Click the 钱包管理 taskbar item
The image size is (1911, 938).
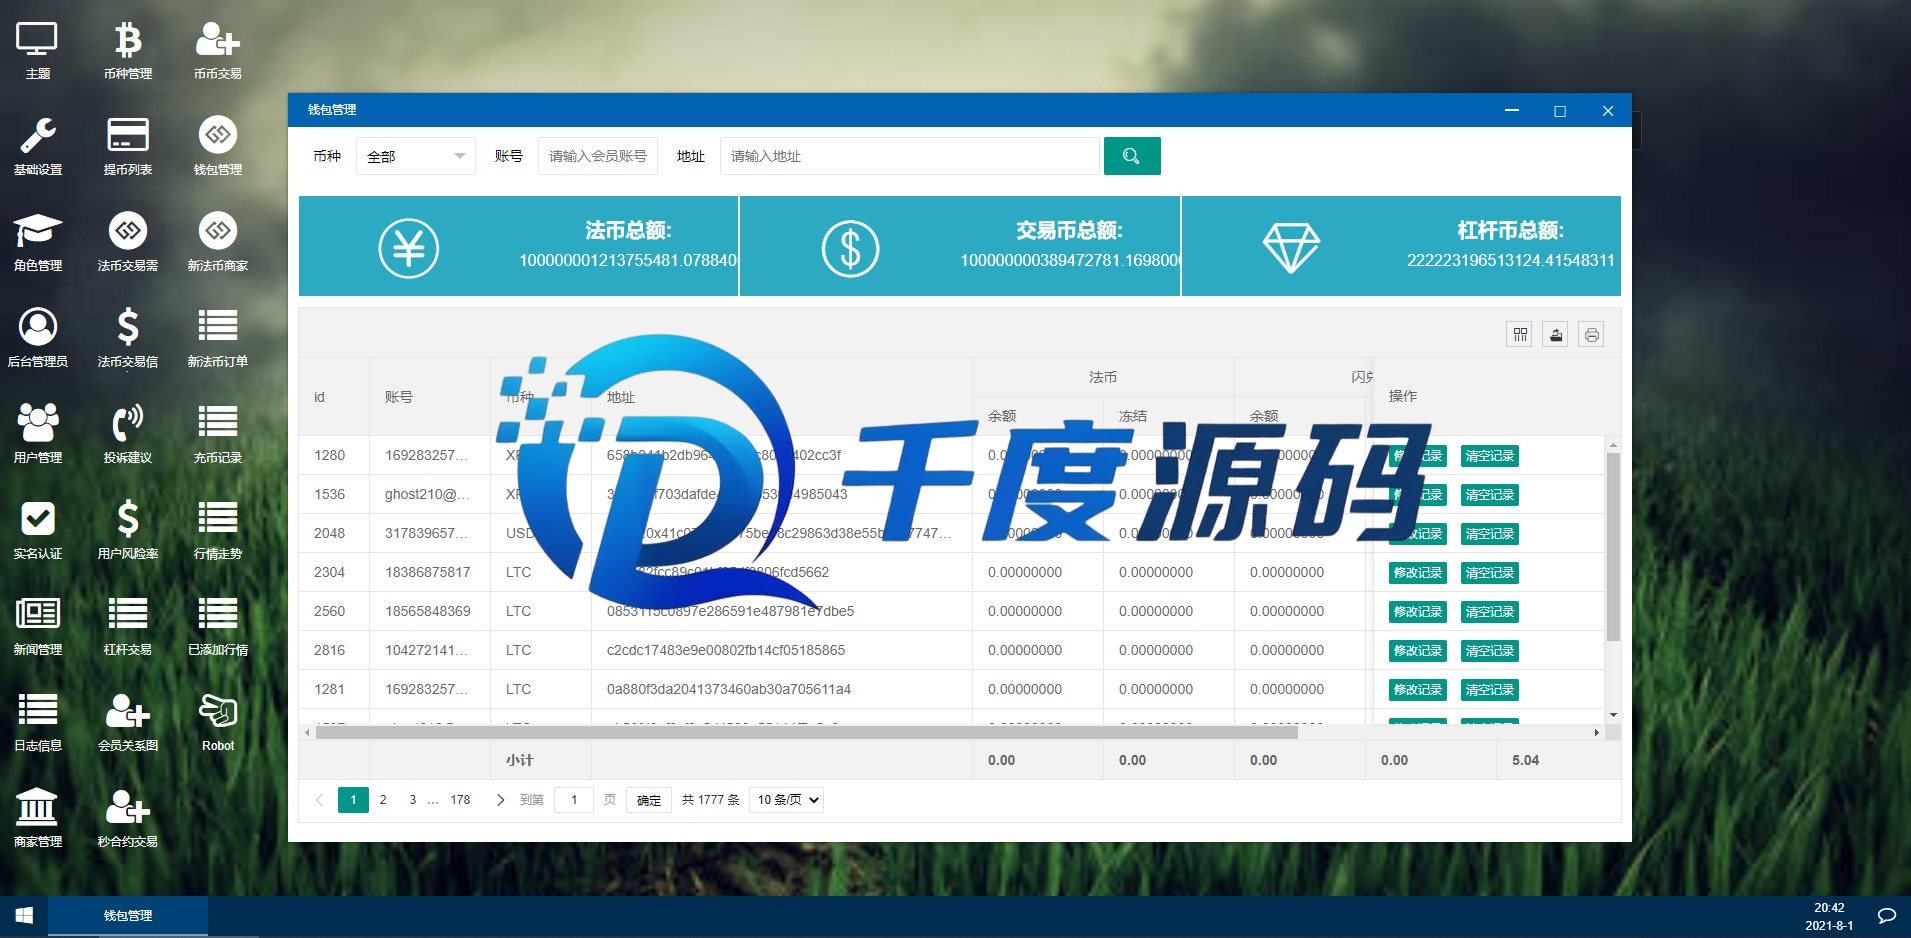(x=128, y=916)
